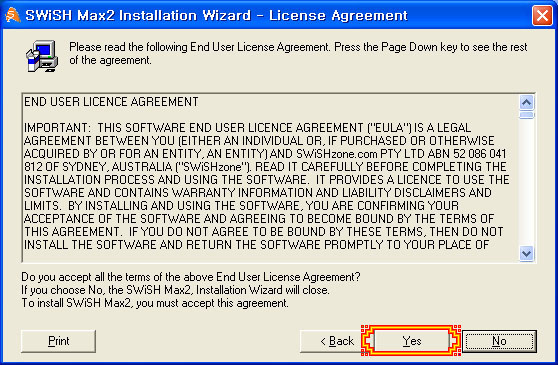This screenshot has height=365, width=558.
Task: Print the license agreement
Action: click(58, 341)
